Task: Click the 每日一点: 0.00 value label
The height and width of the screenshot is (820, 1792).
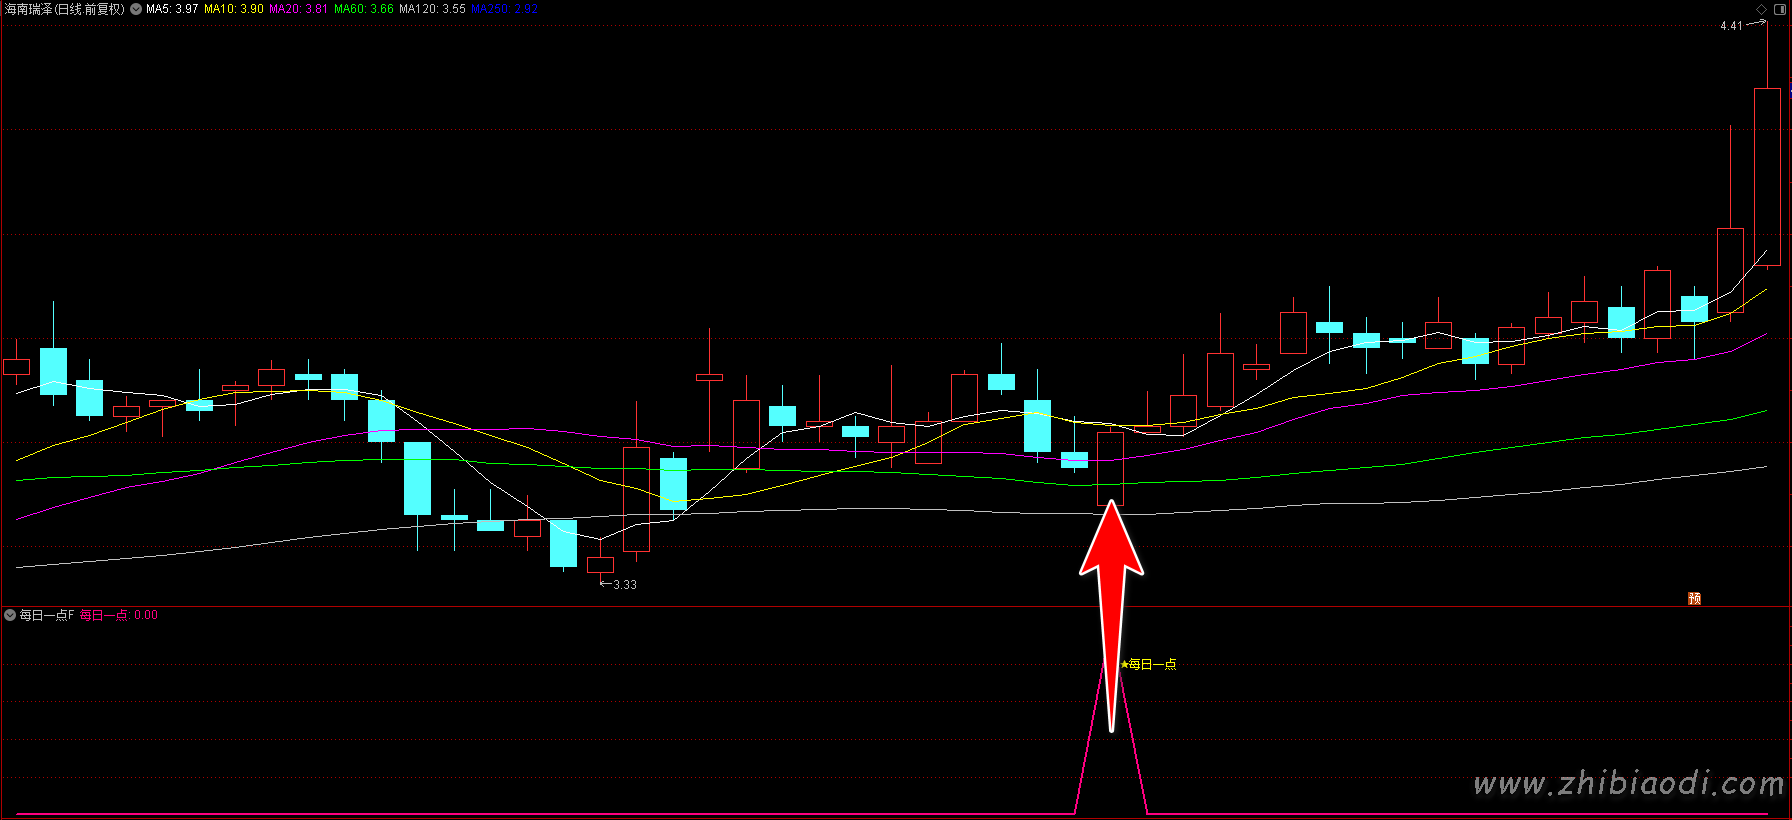Action: click(x=119, y=615)
